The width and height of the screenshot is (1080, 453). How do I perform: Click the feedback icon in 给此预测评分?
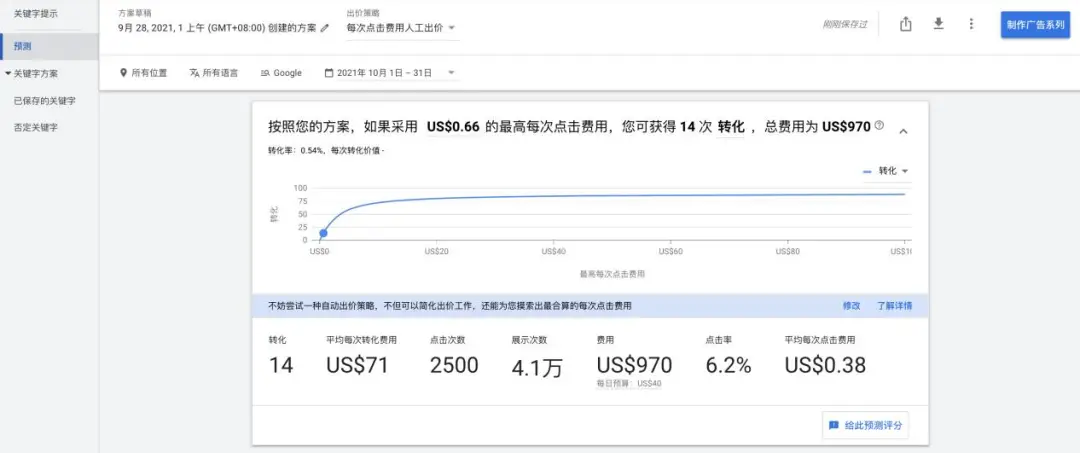833,425
